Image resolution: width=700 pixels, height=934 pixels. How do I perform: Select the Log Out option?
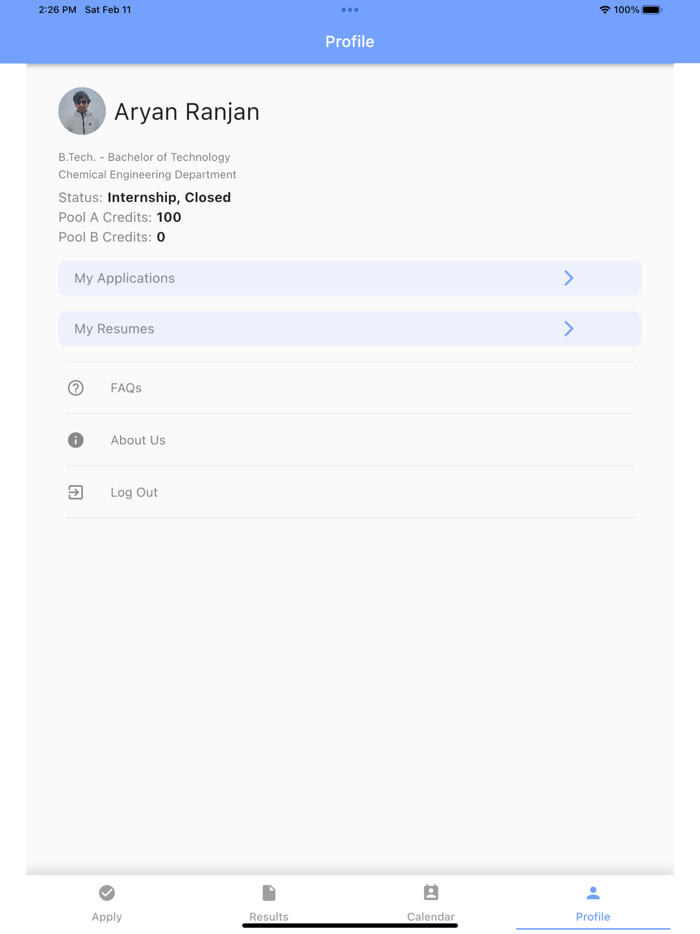tap(134, 492)
